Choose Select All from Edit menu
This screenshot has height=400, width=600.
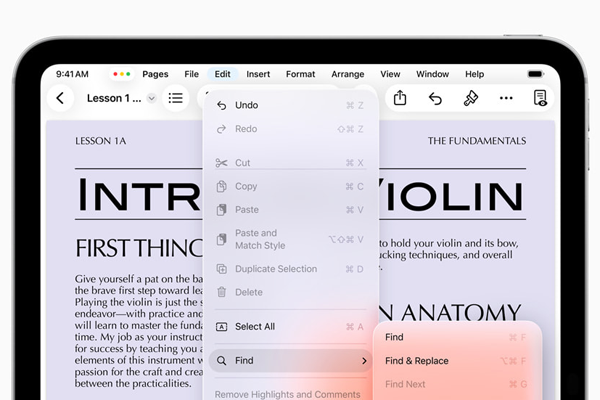coord(290,327)
